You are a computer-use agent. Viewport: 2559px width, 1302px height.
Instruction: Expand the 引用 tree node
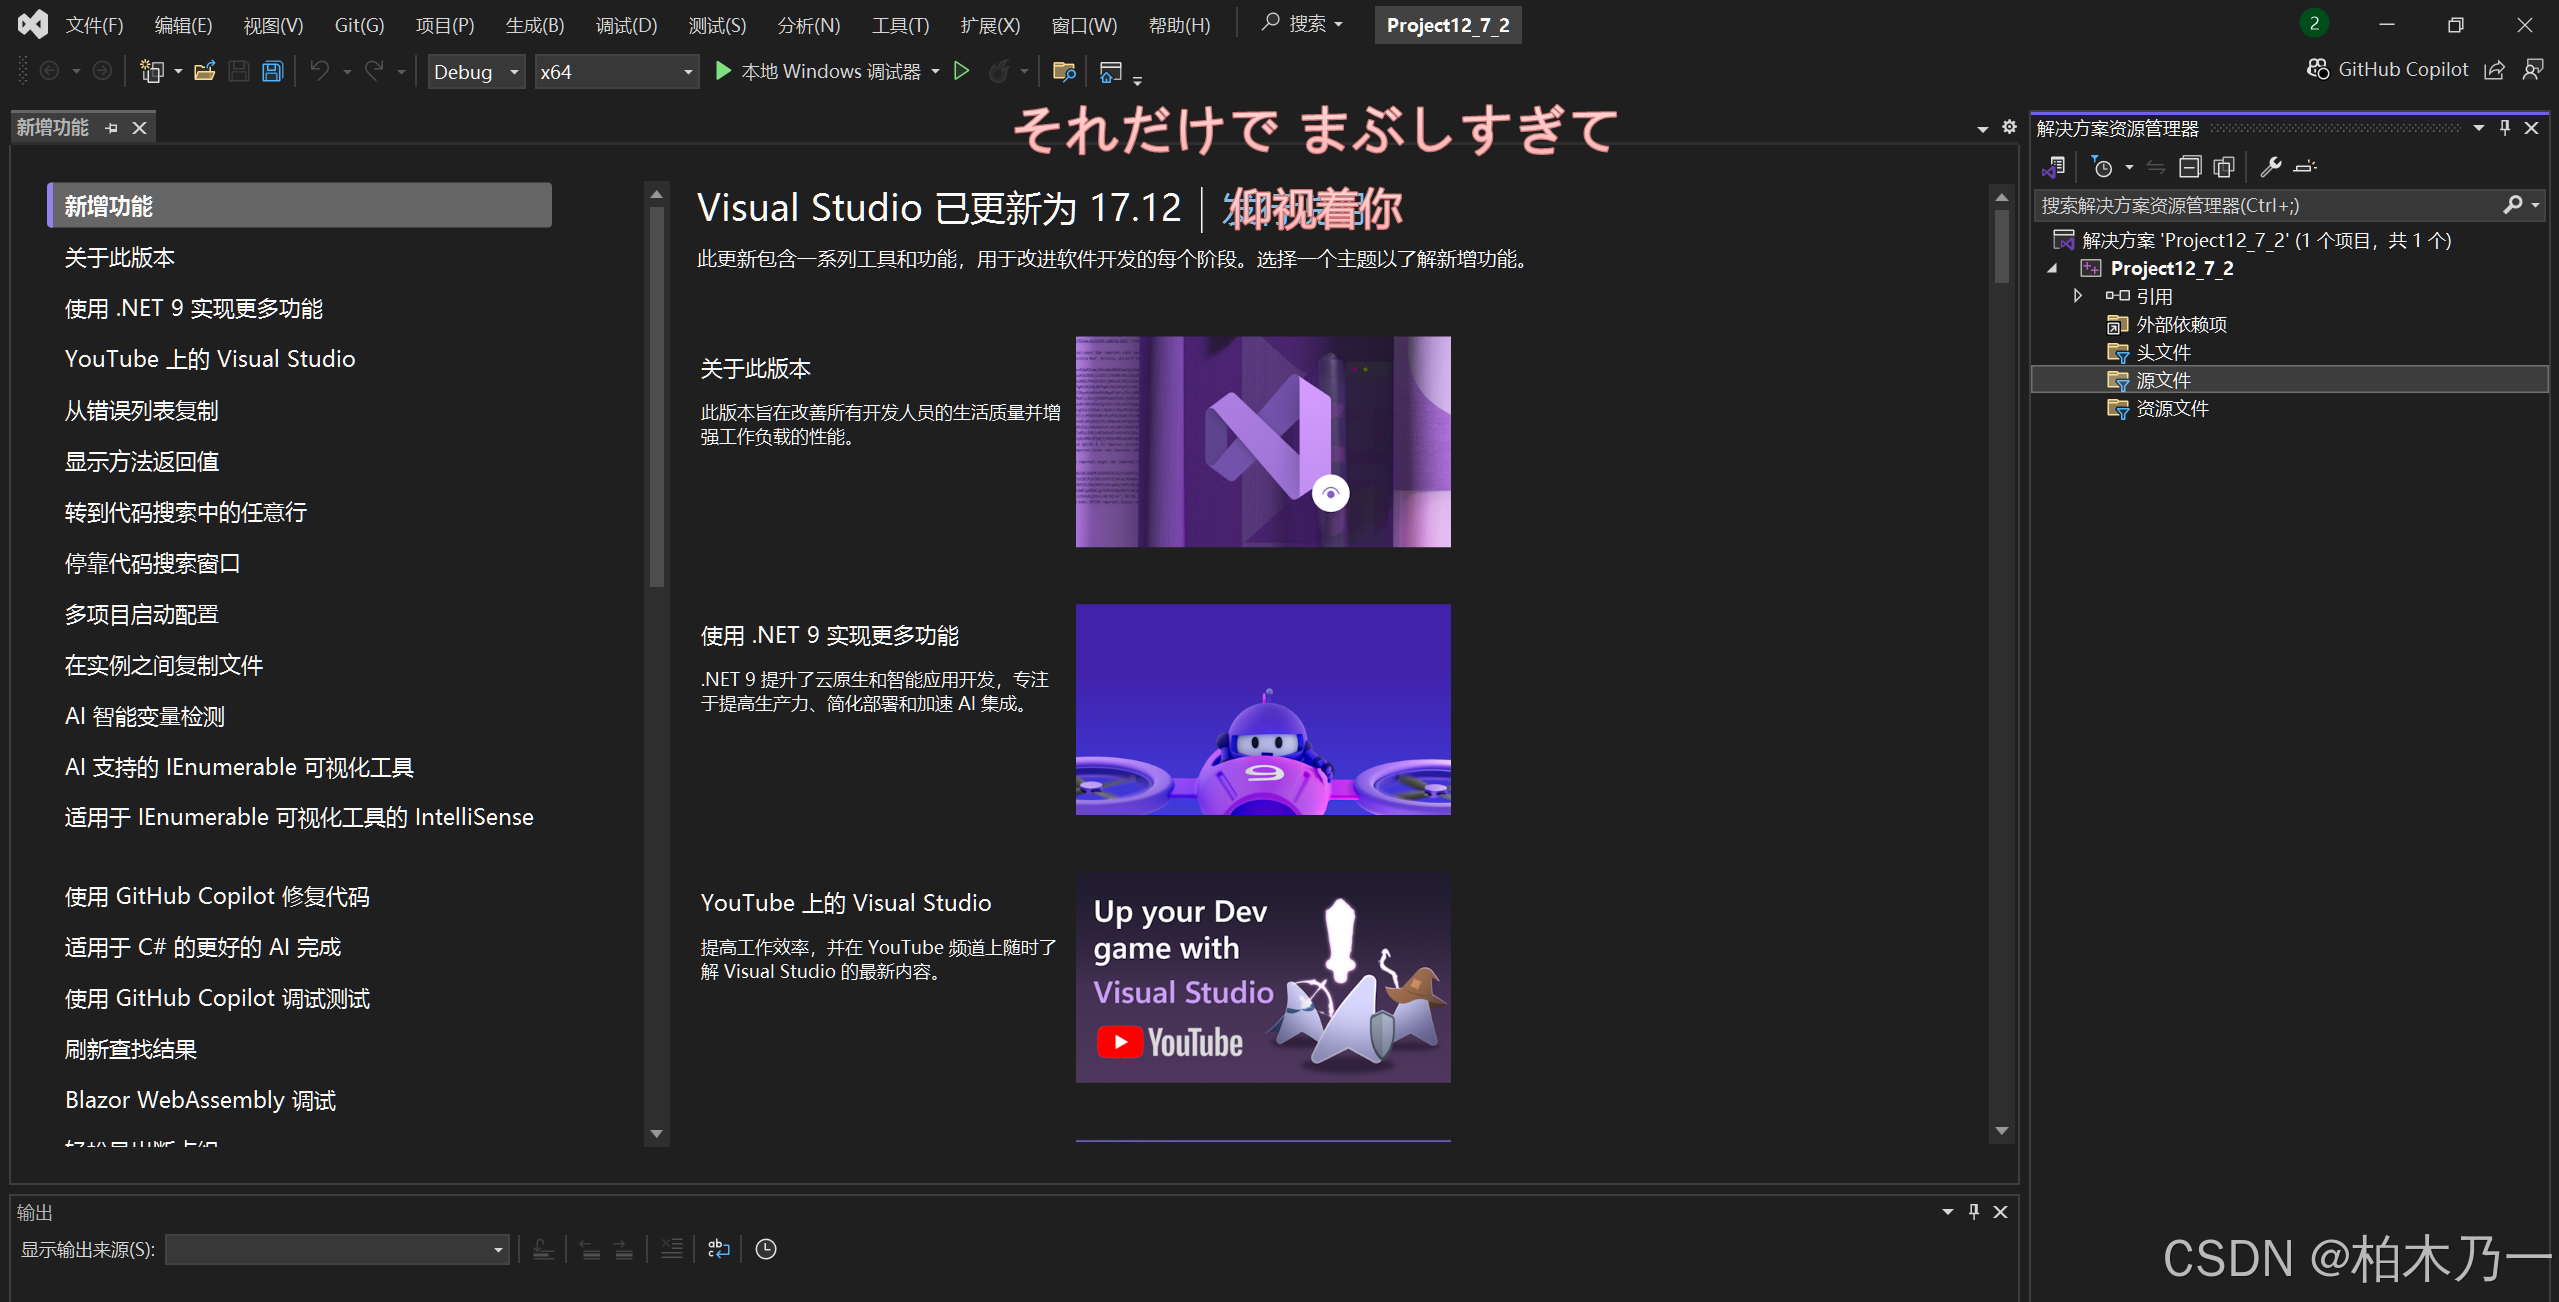click(2078, 296)
